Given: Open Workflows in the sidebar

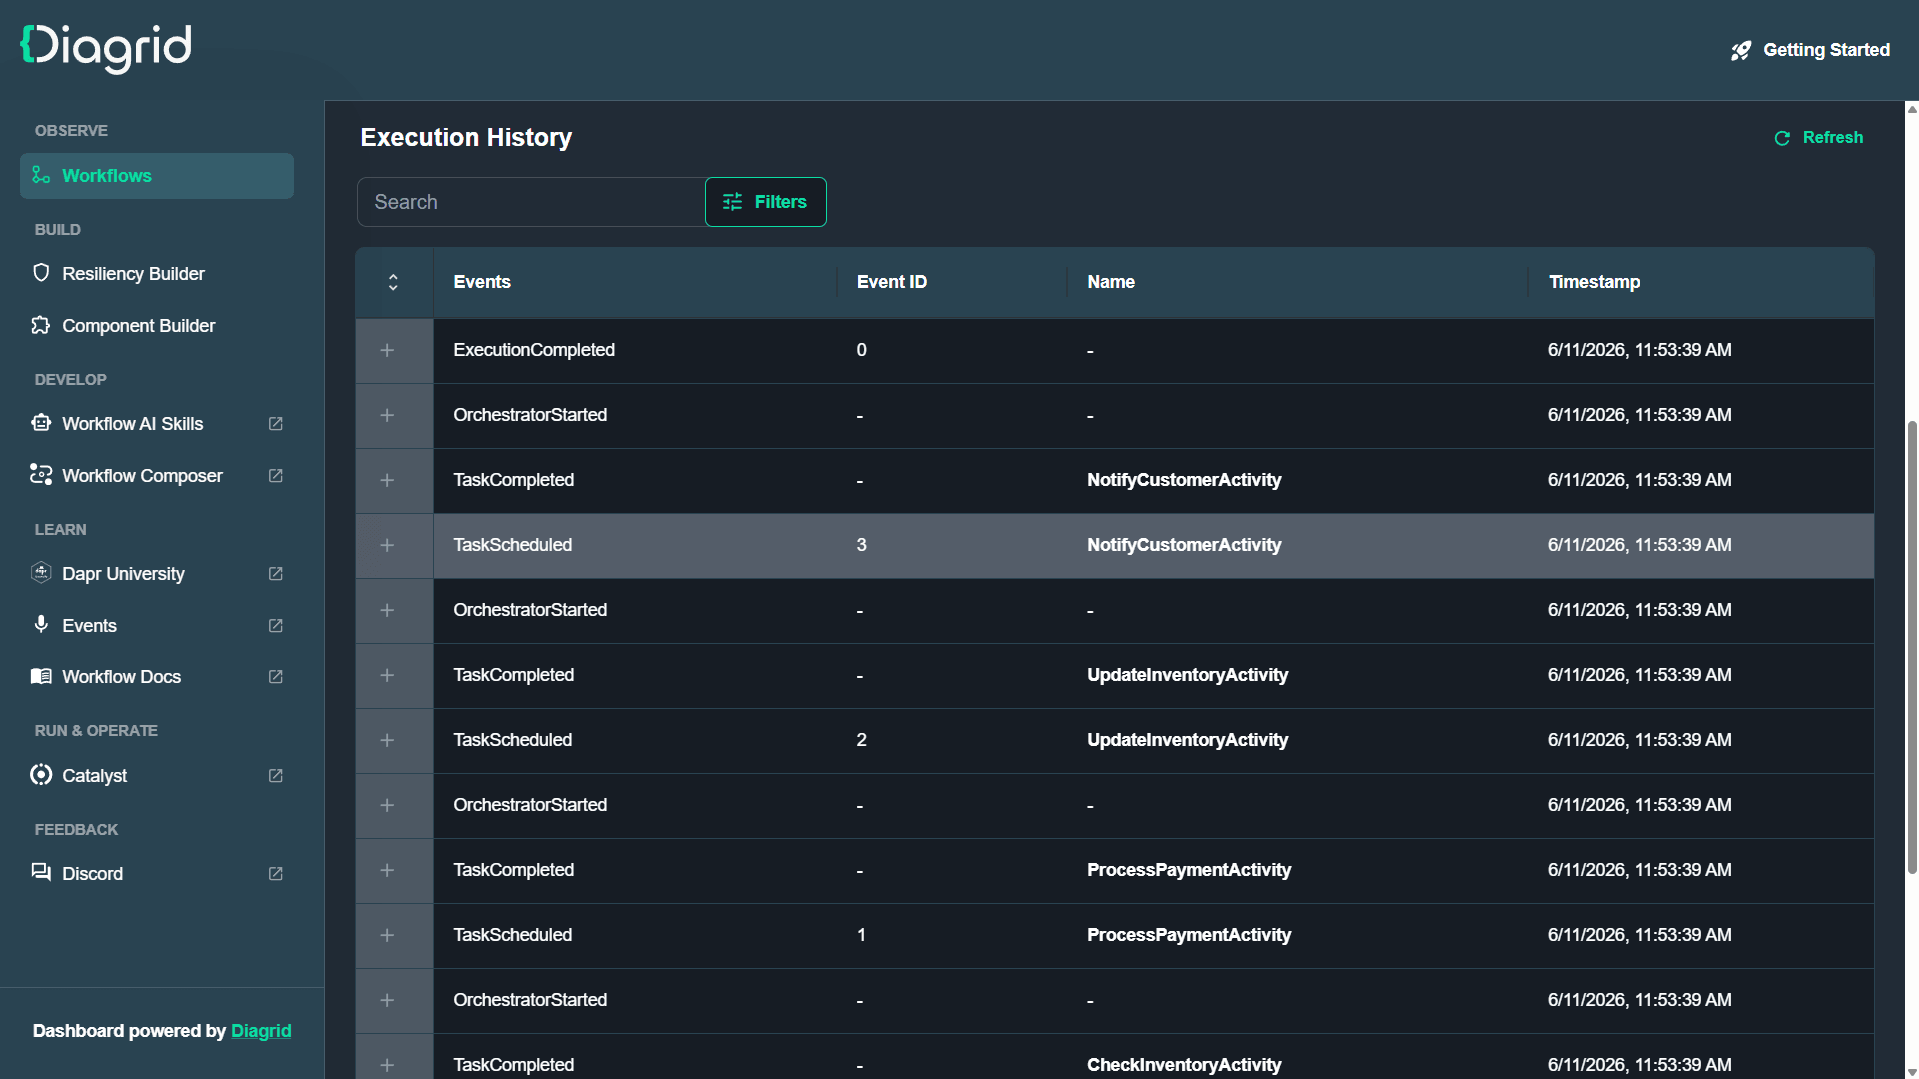Looking at the screenshot, I should (x=157, y=176).
